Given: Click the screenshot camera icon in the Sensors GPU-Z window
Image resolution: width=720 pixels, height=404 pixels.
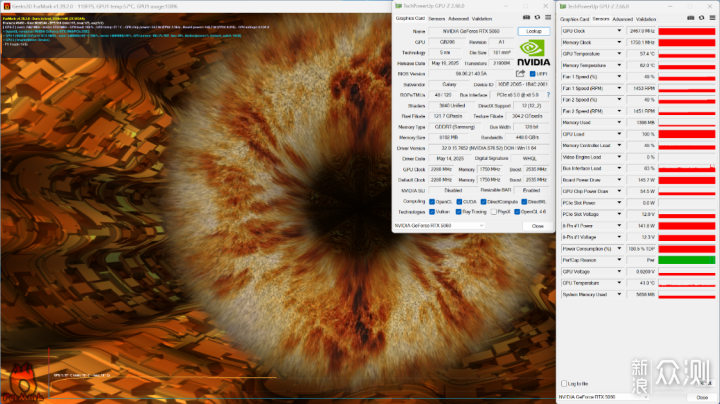Looking at the screenshot, I should pyautogui.click(x=691, y=18).
